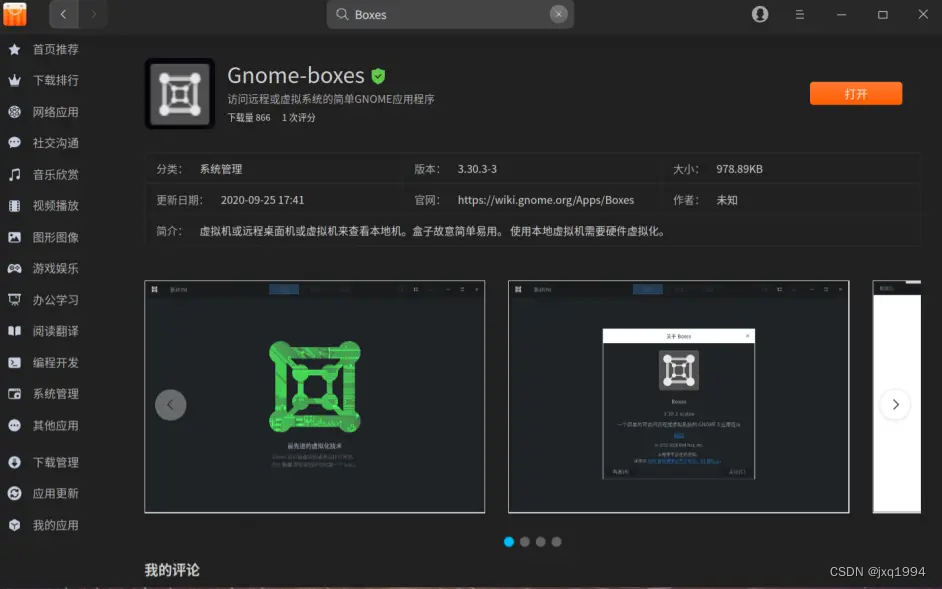Screen dimensions: 942x589
Task: Click the size value 978.89KB
Action: (x=739, y=169)
